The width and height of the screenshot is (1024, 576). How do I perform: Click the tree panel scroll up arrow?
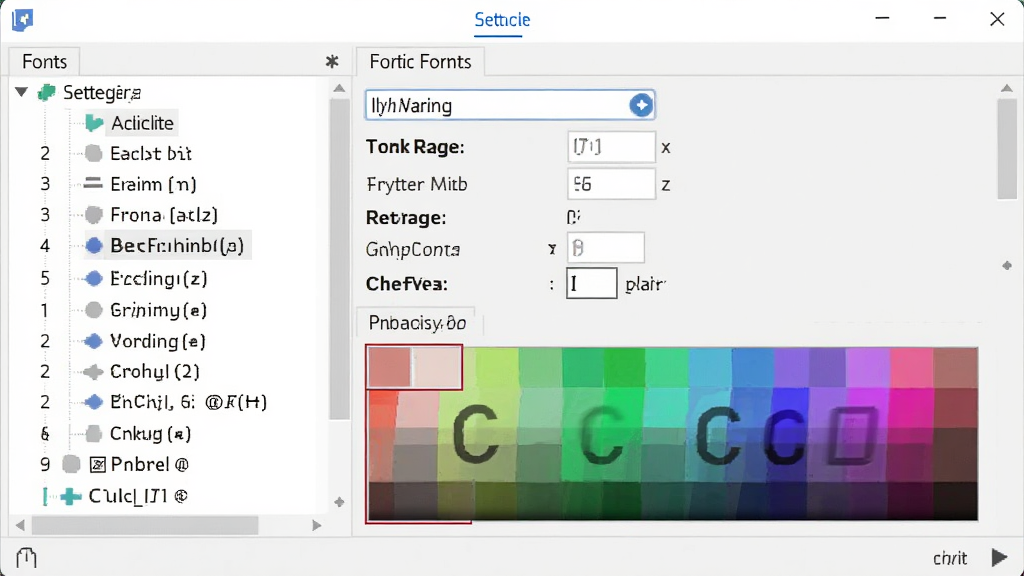(339, 88)
